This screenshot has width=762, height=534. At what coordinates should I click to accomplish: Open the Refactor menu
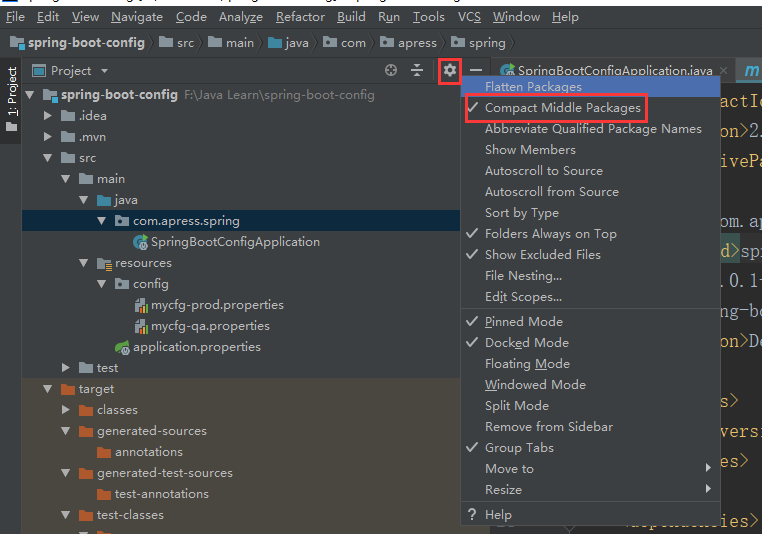click(x=300, y=17)
